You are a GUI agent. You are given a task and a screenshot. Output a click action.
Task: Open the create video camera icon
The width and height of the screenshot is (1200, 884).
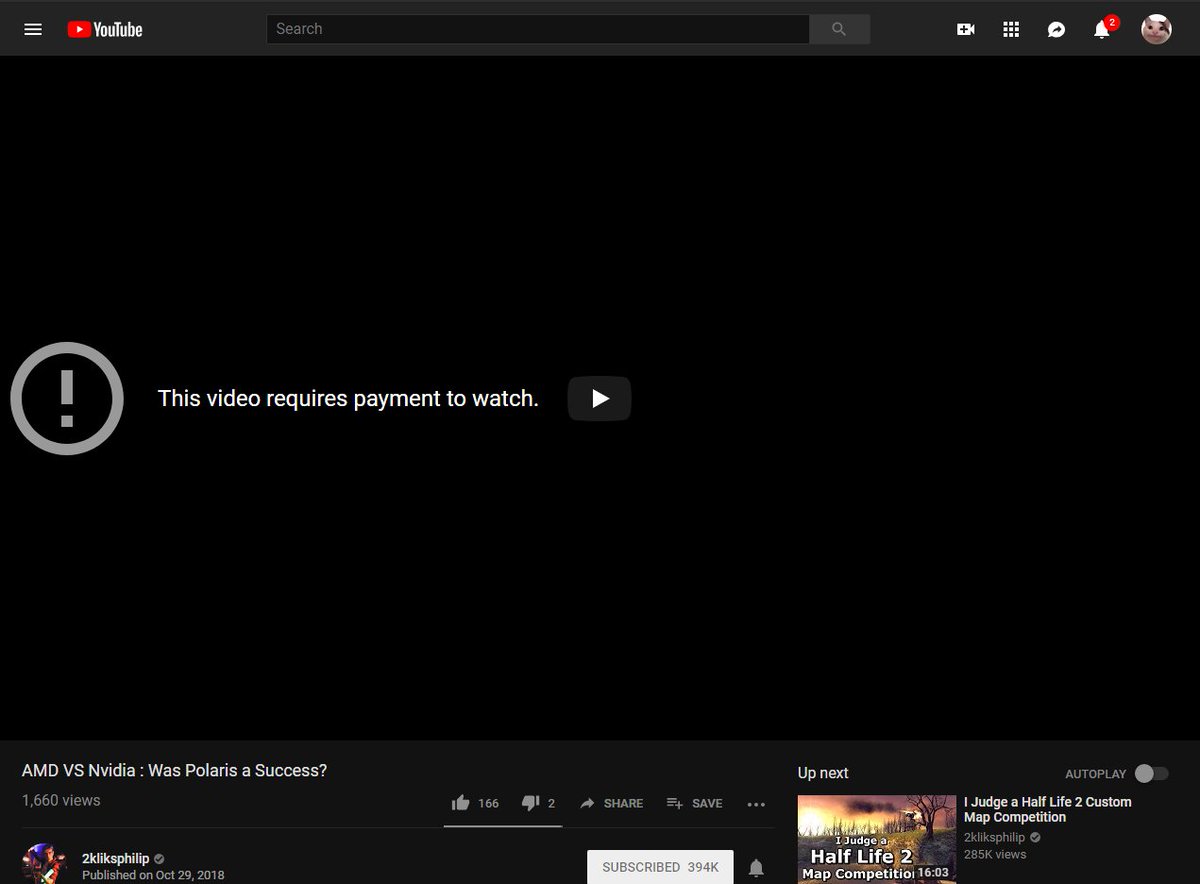point(966,29)
